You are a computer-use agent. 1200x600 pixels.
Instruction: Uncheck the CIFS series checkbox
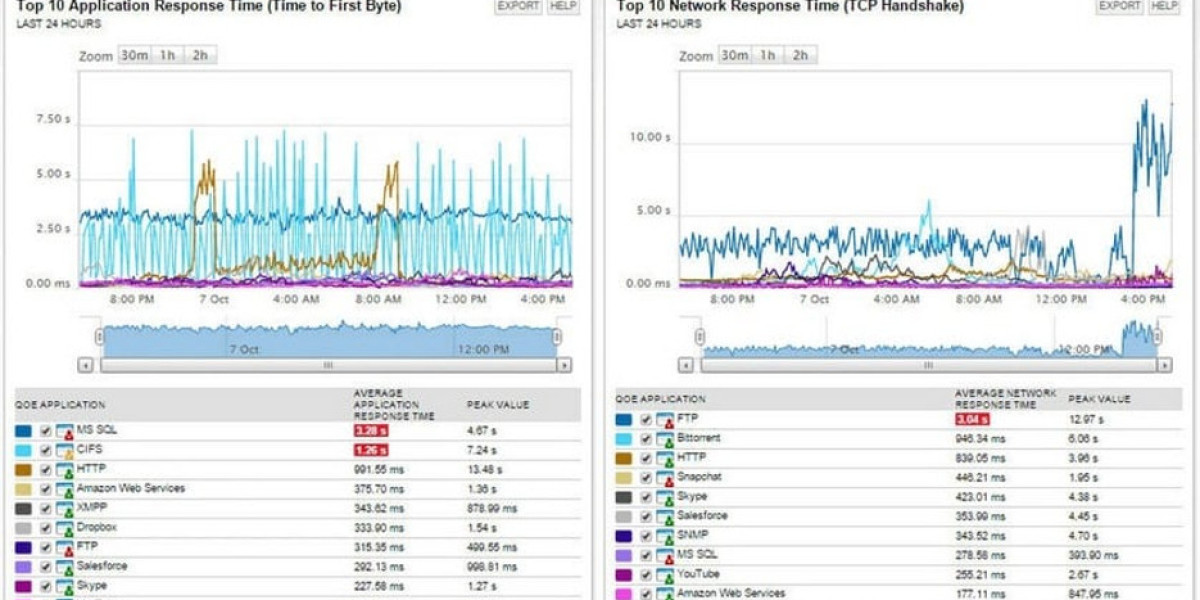click(x=45, y=451)
